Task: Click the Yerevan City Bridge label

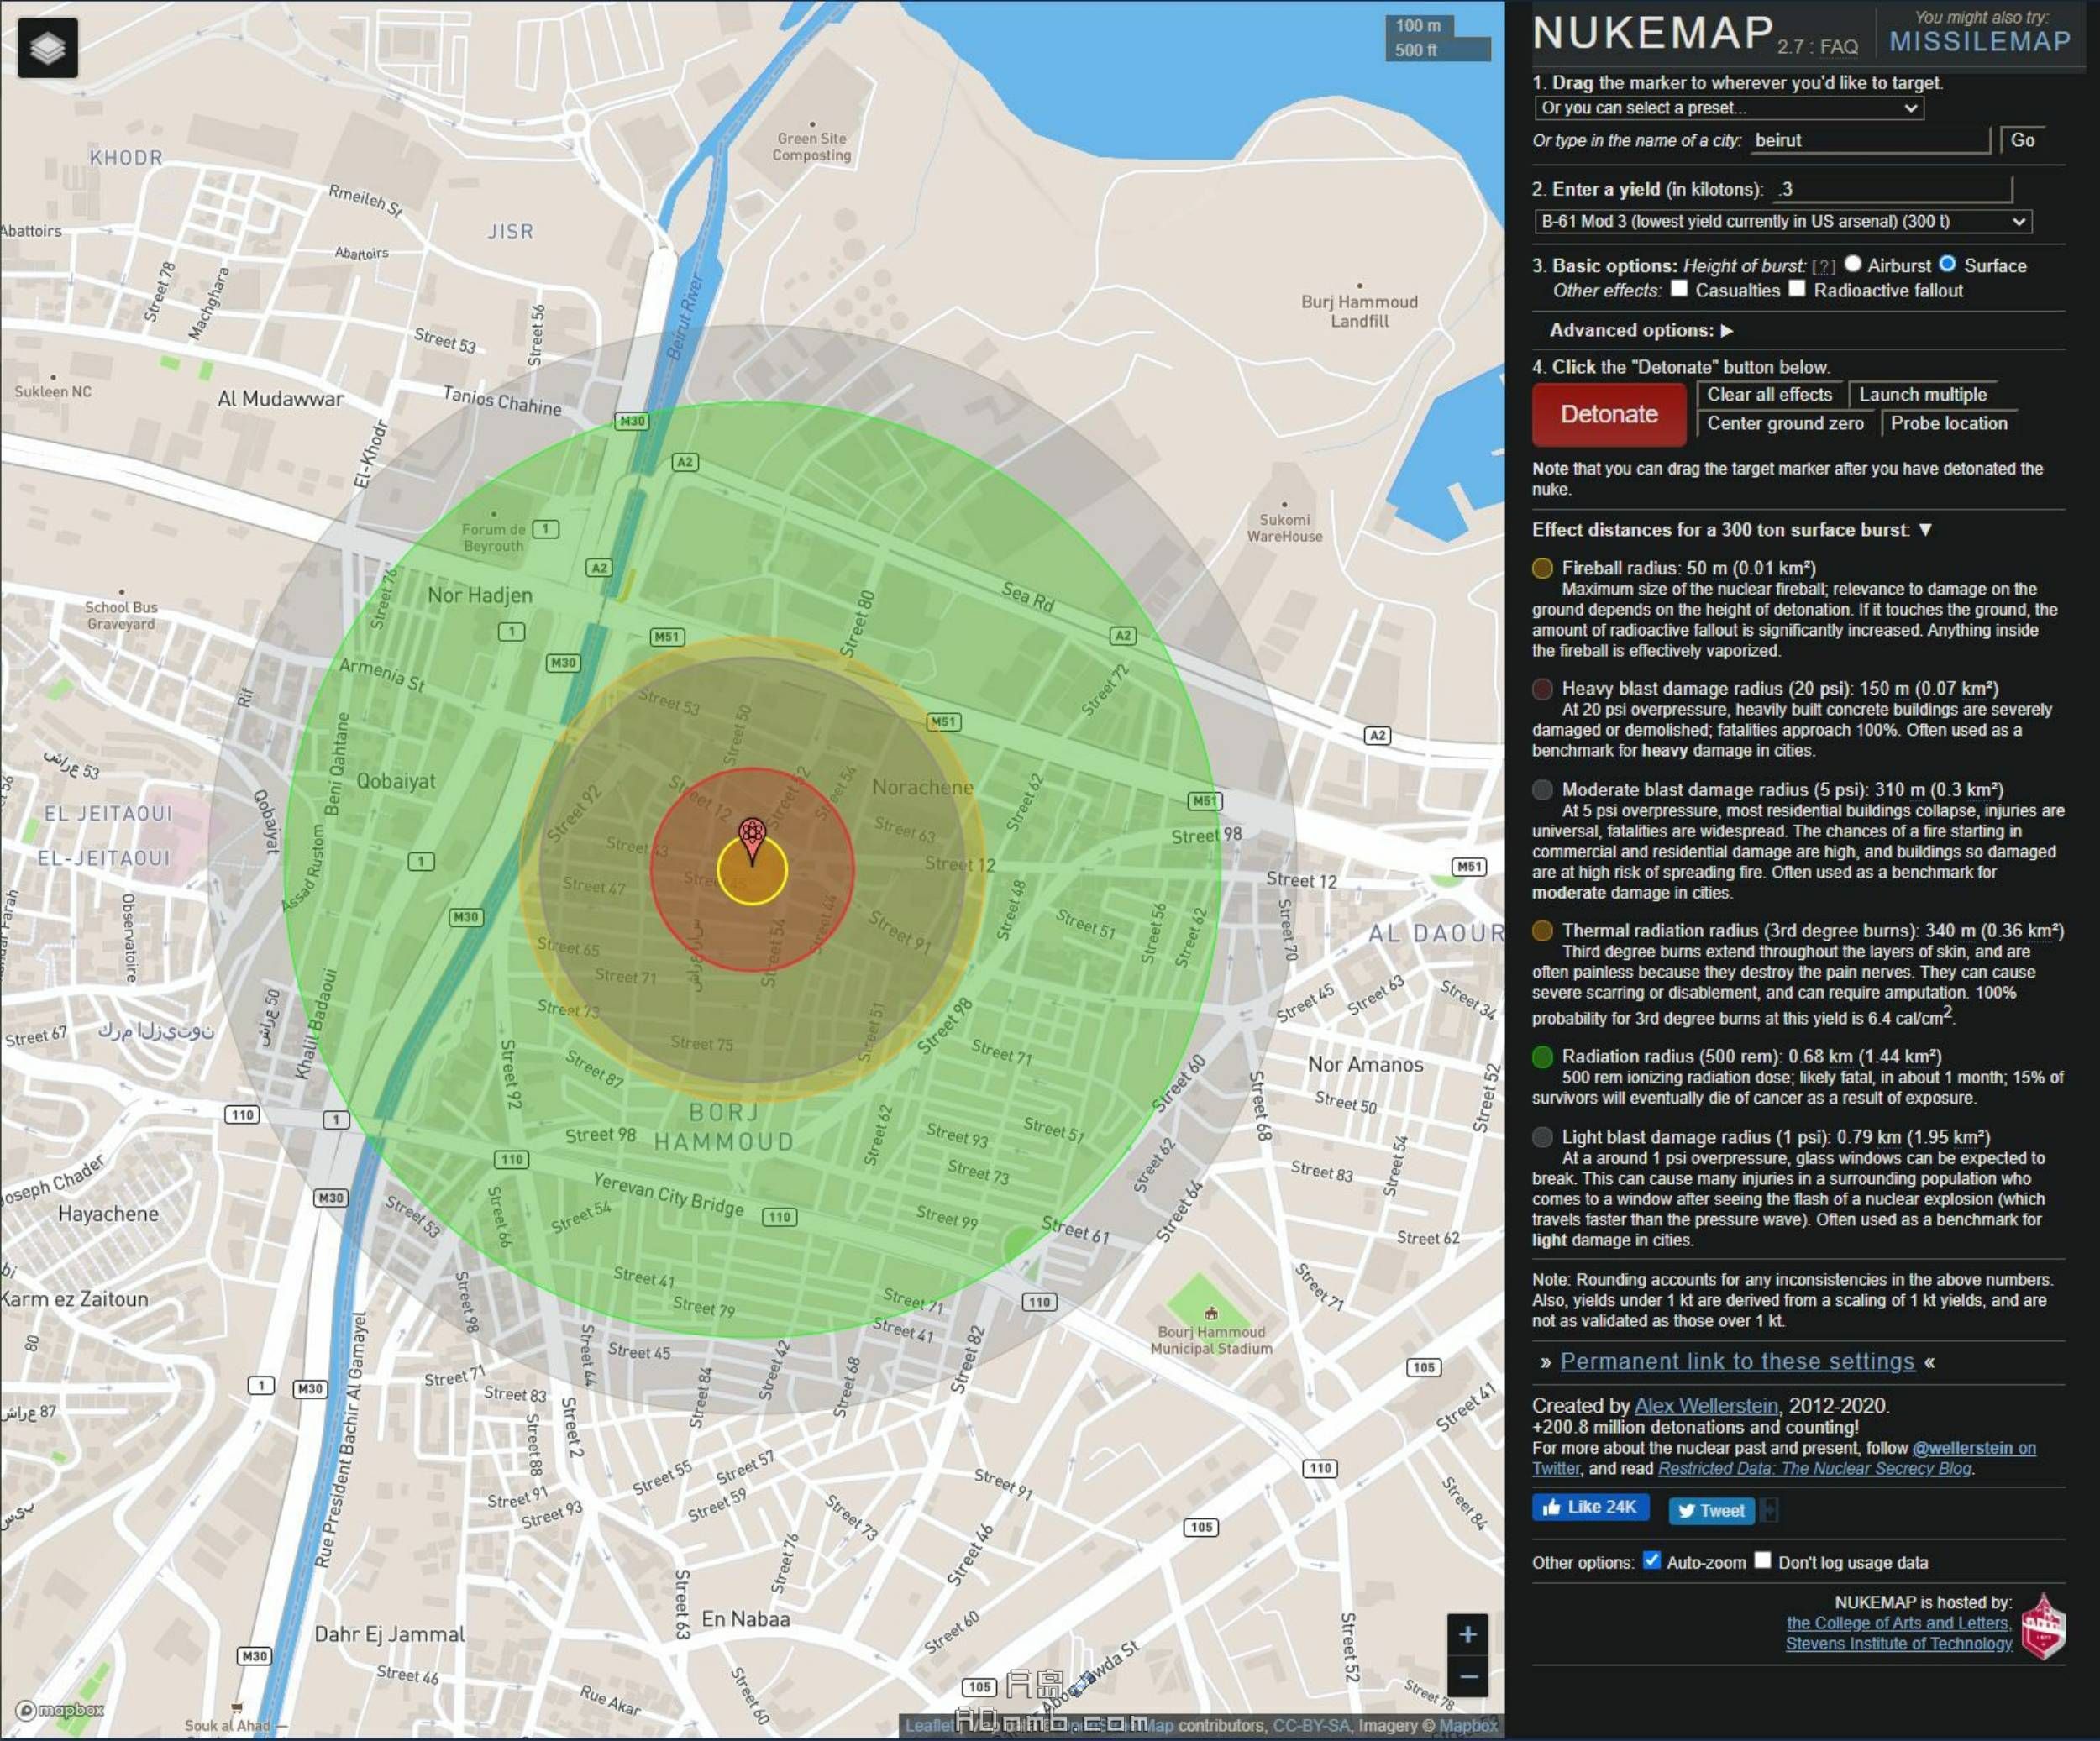Action: pyautogui.click(x=668, y=1194)
